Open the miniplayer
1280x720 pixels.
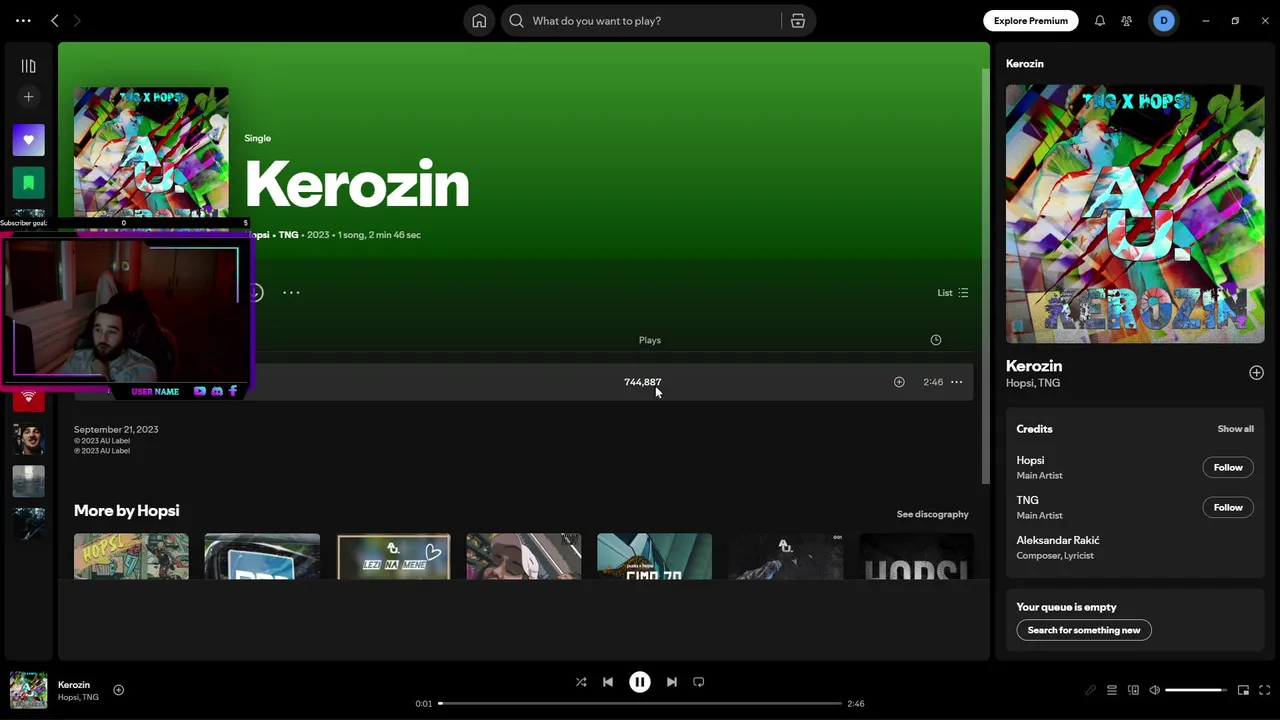click(x=1243, y=690)
